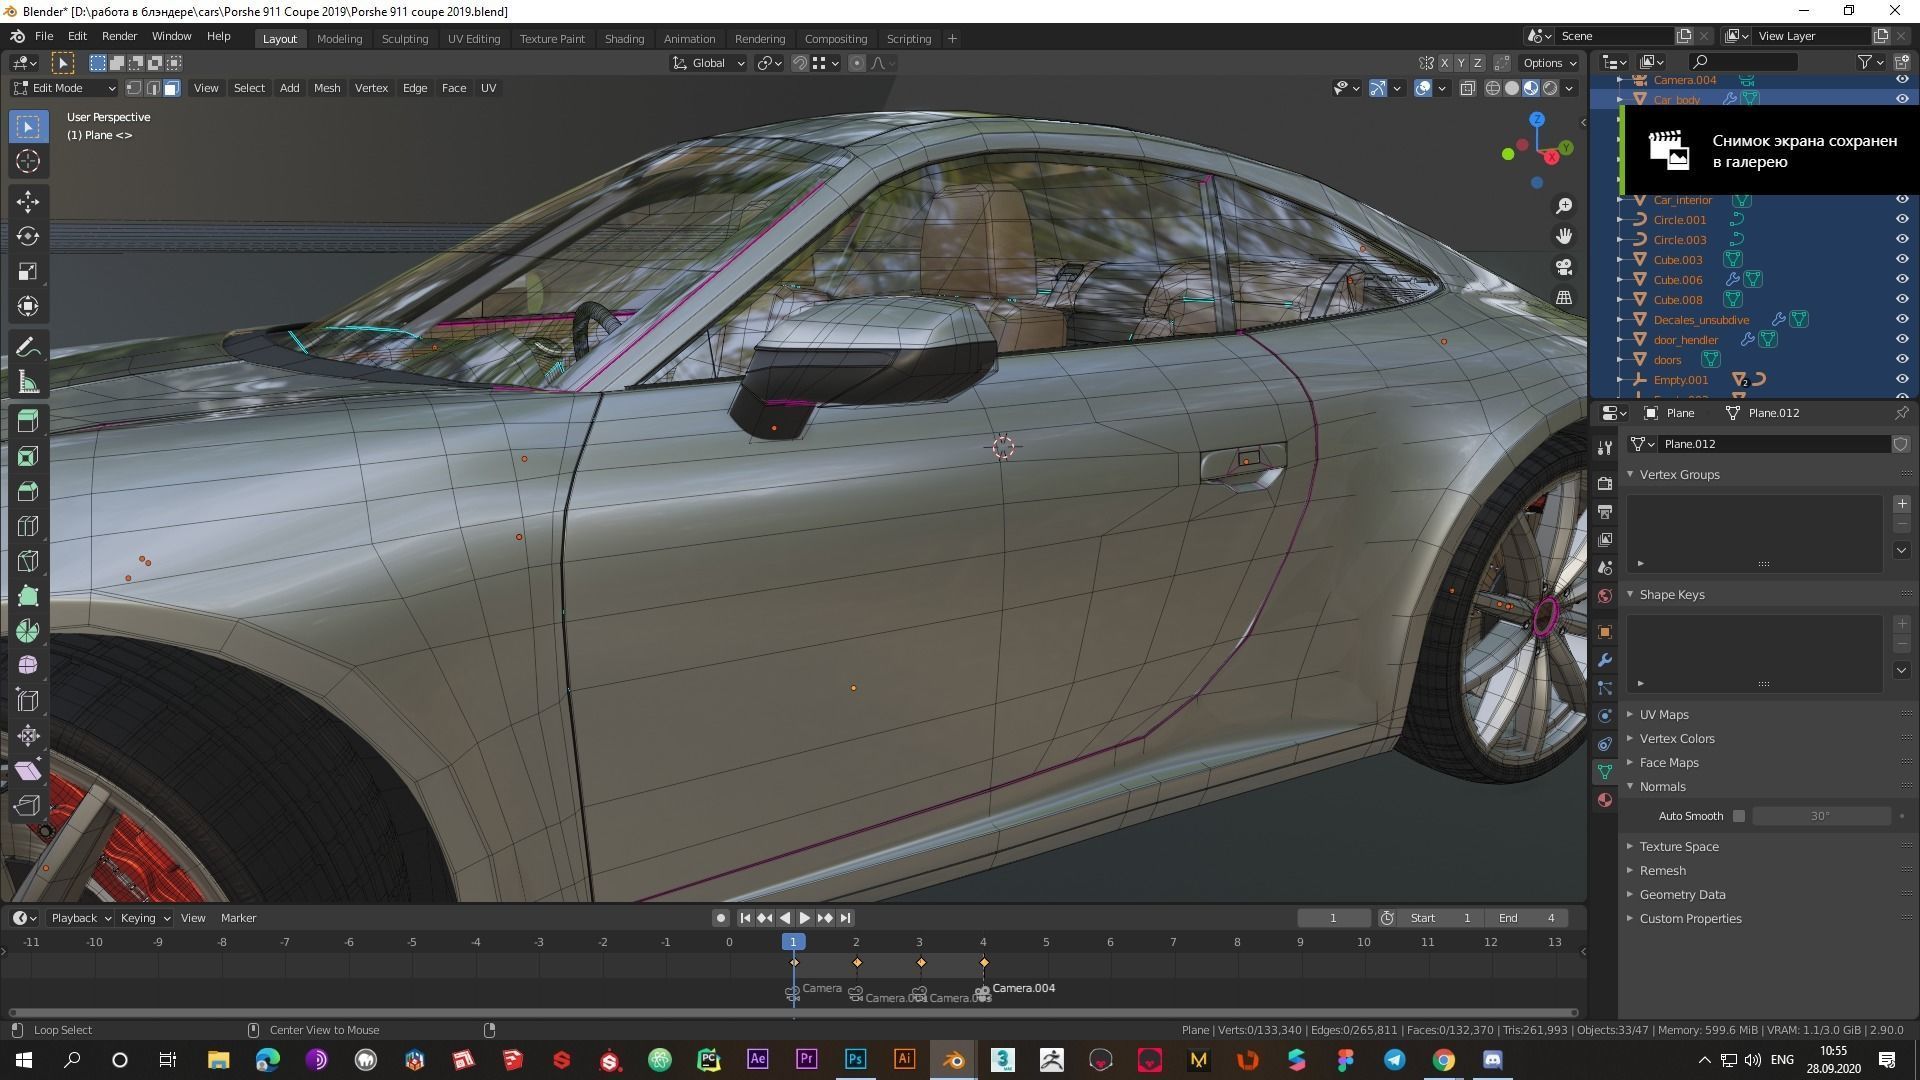
Task: Open Premiere Pro from the taskbar
Action: pyautogui.click(x=806, y=1059)
